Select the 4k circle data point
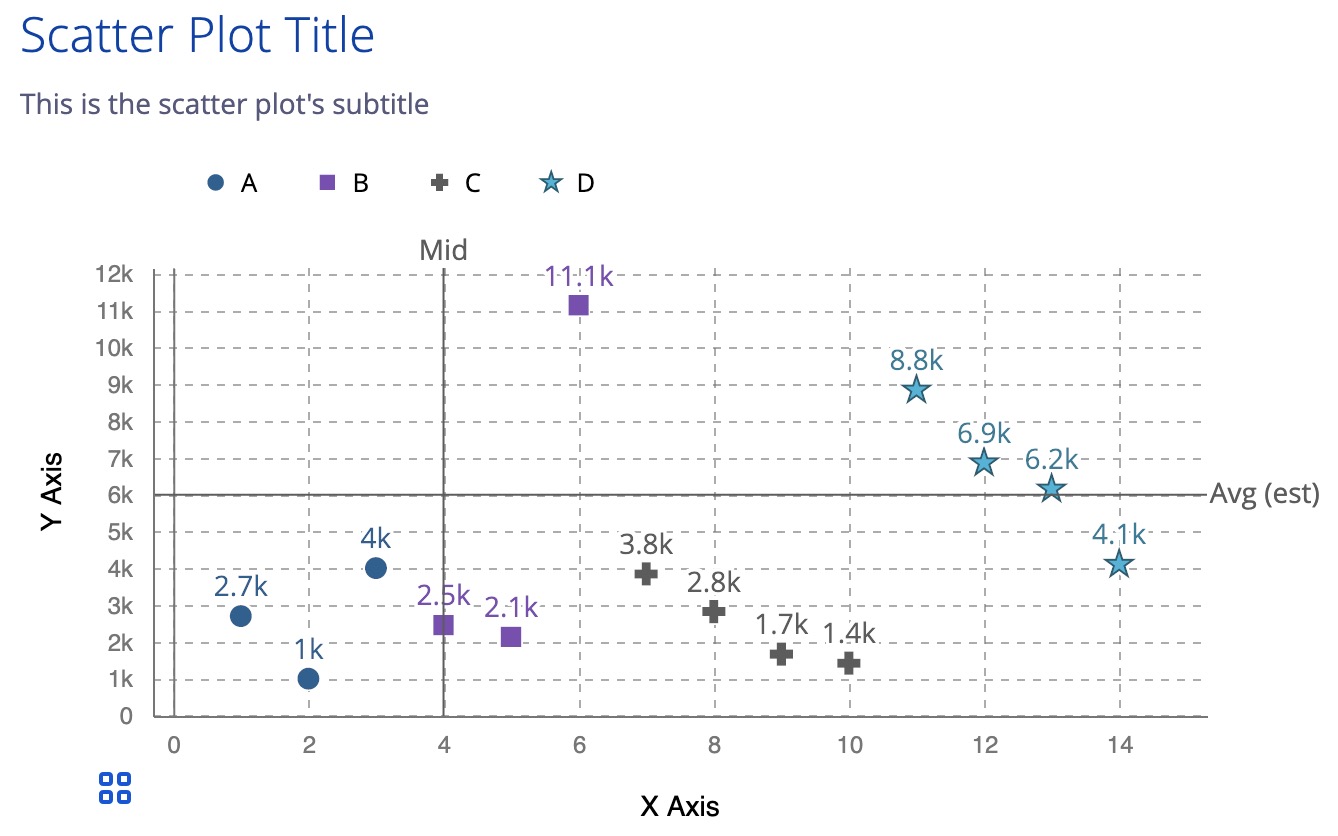 pos(376,568)
